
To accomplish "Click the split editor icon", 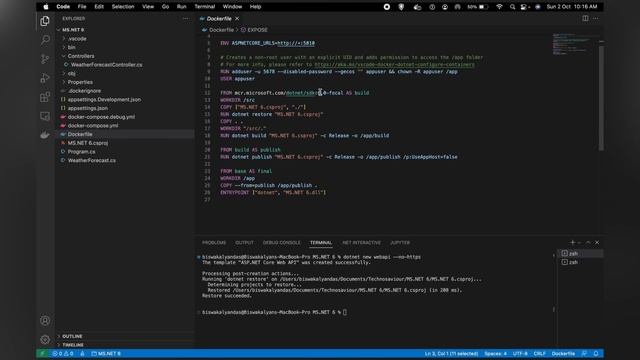I will (585, 18).
